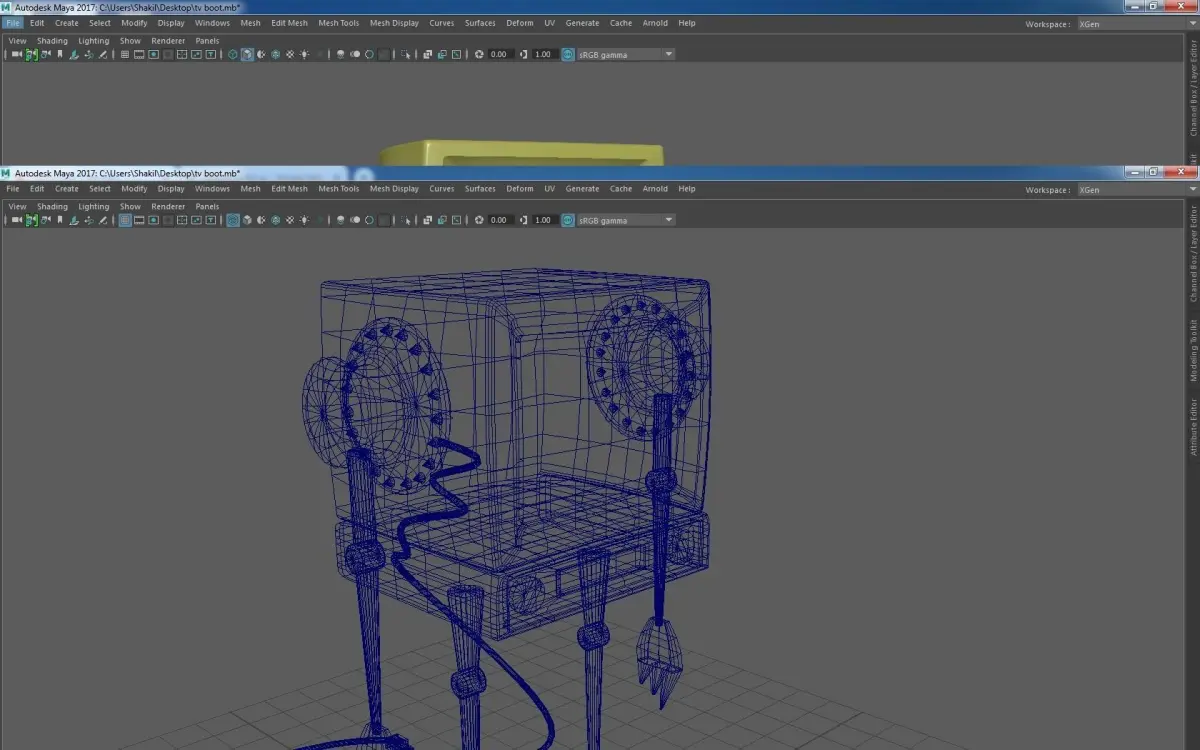Viewport: 1200px width, 750px height.
Task: Open camera attributes icon in front window
Action: (x=45, y=220)
